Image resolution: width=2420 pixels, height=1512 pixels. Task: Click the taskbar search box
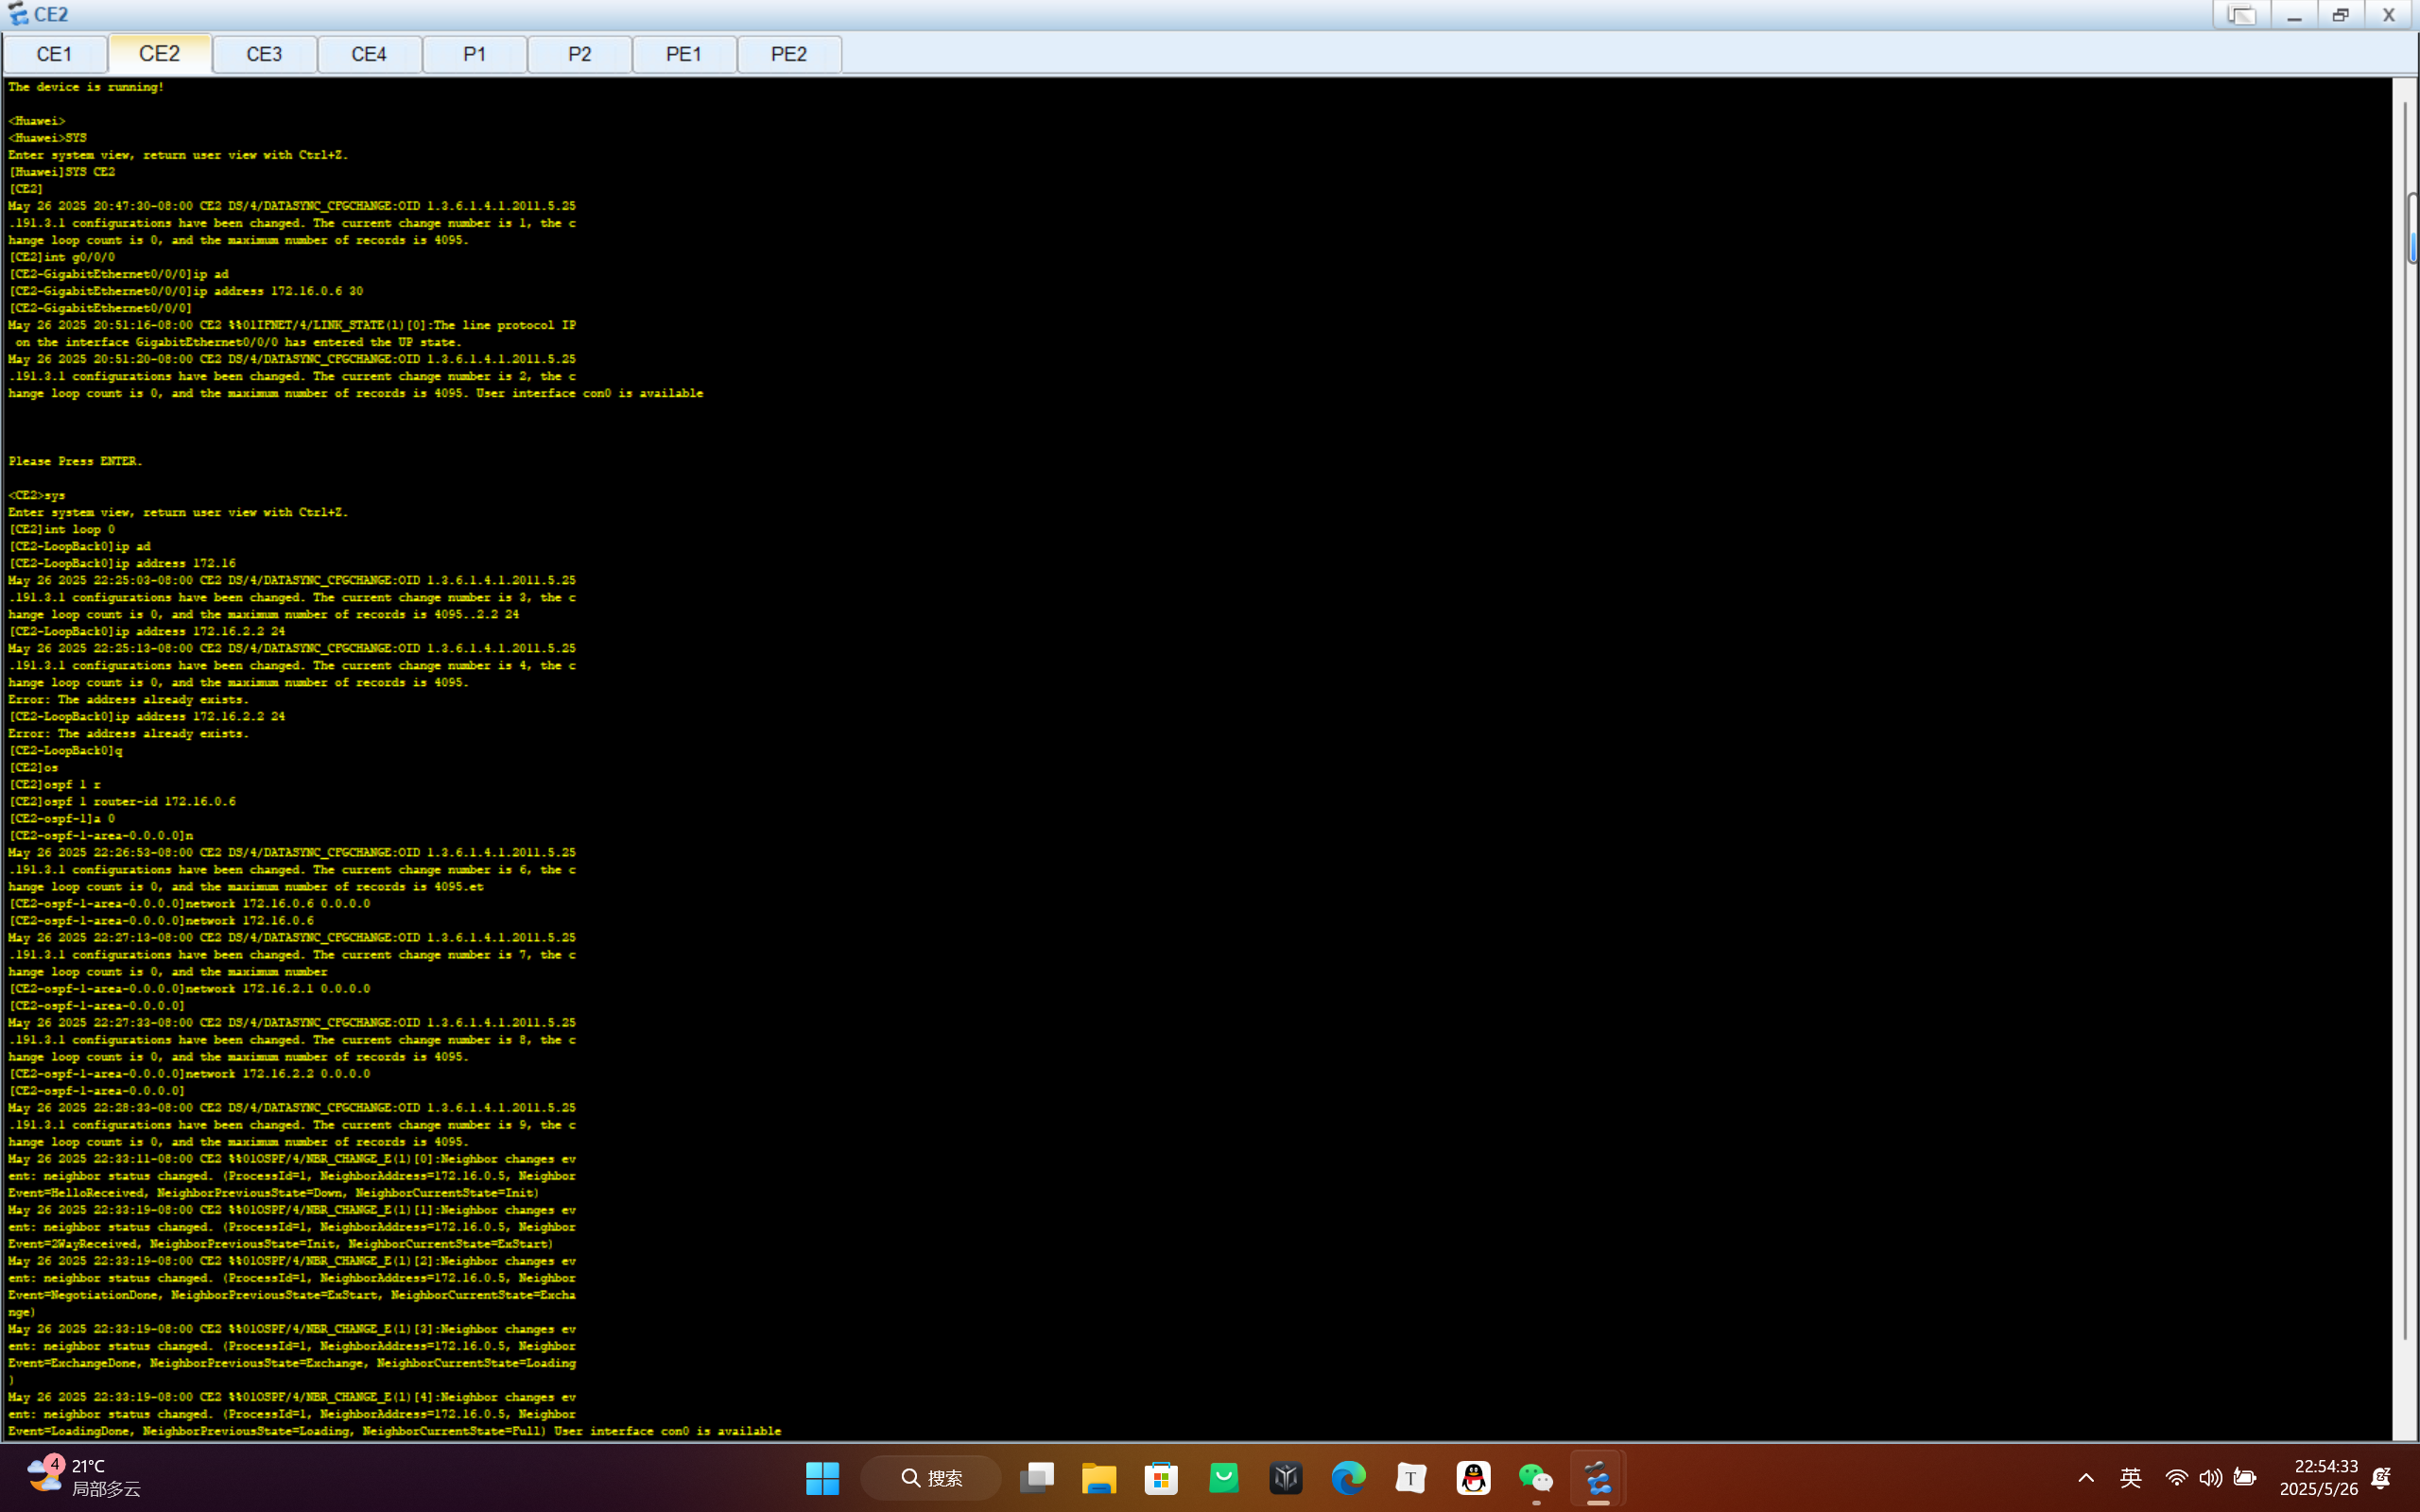point(931,1478)
